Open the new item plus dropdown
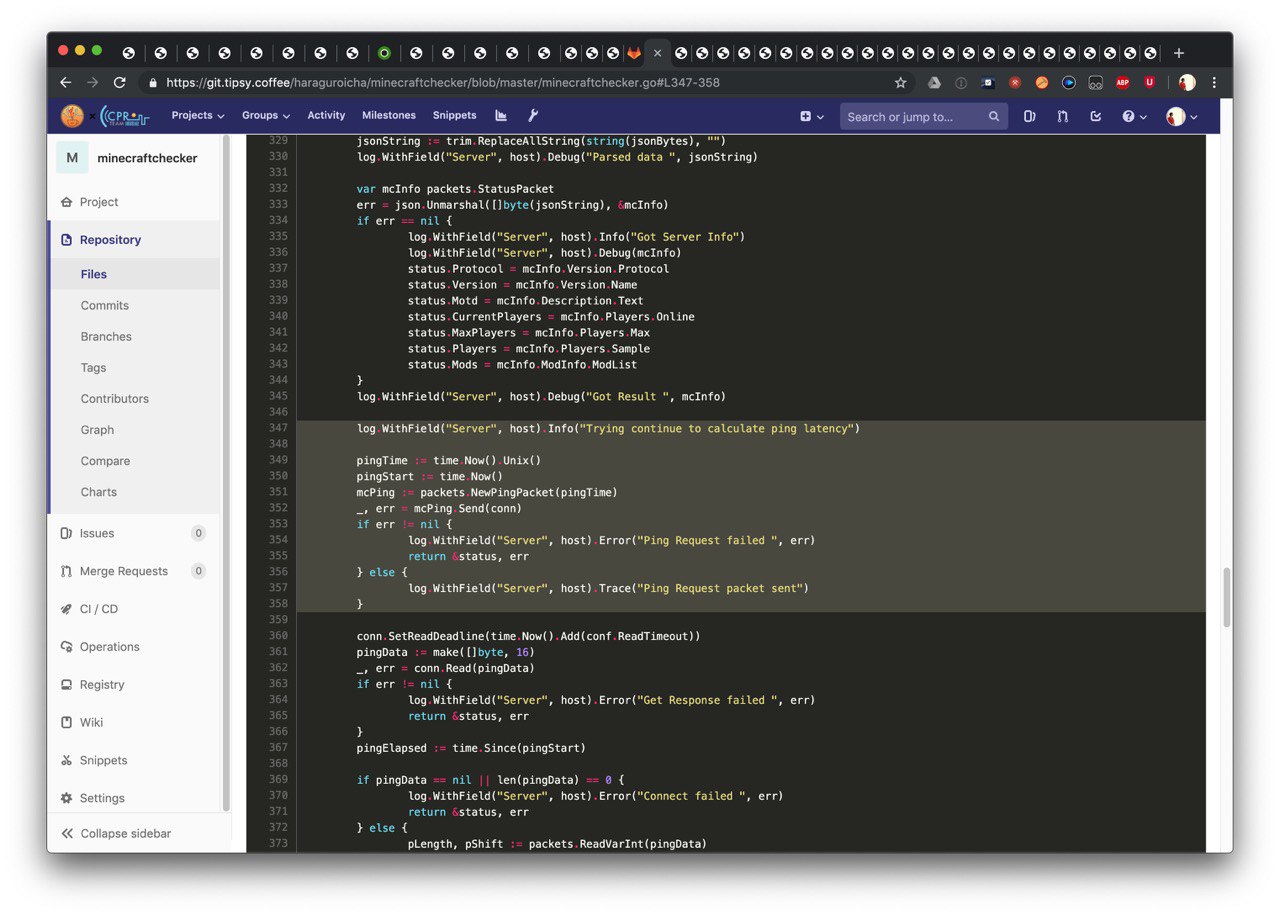1280x915 pixels. [812, 117]
